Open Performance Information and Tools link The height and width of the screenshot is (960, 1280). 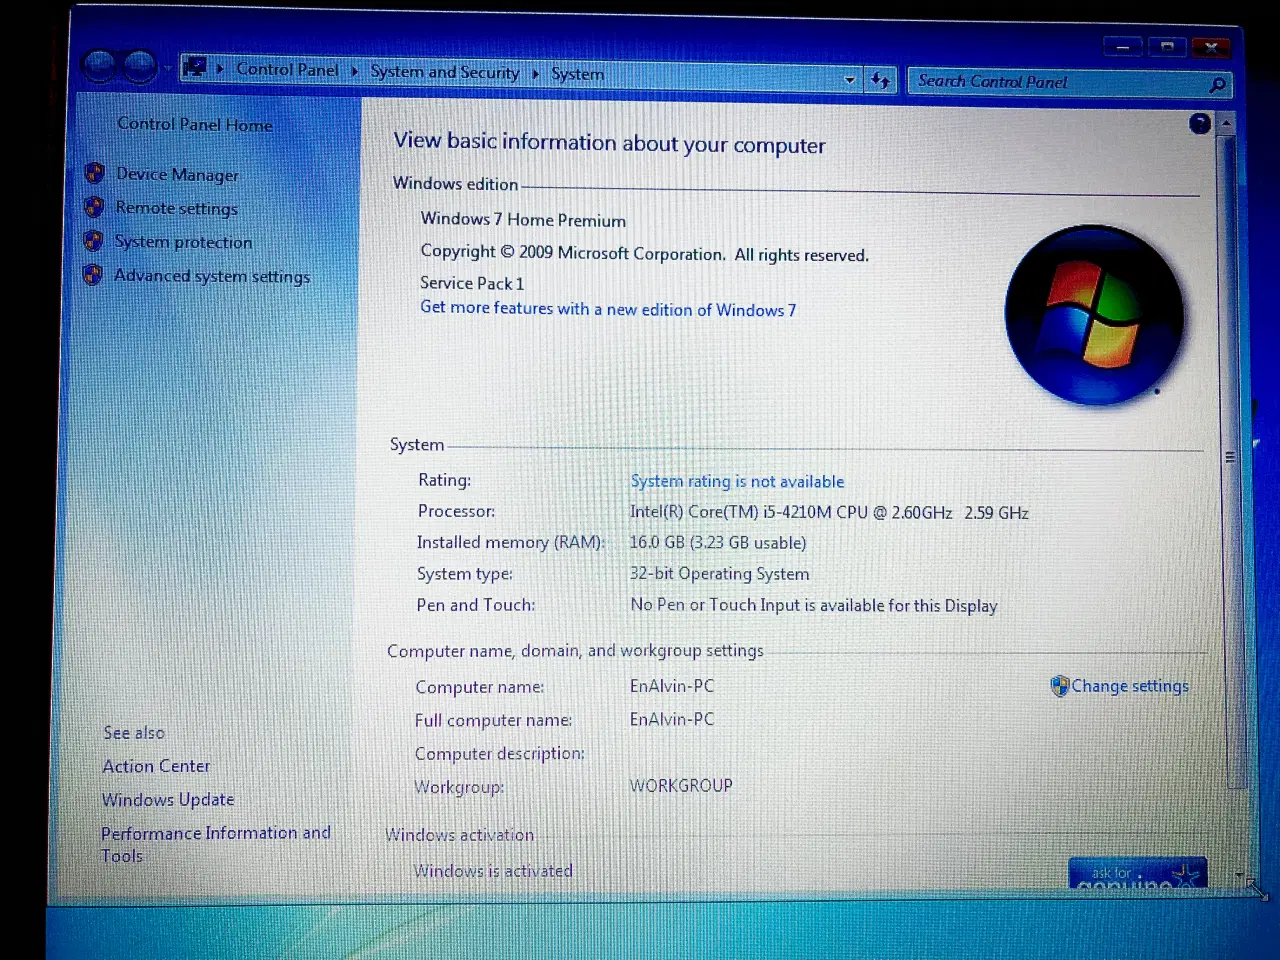click(215, 844)
